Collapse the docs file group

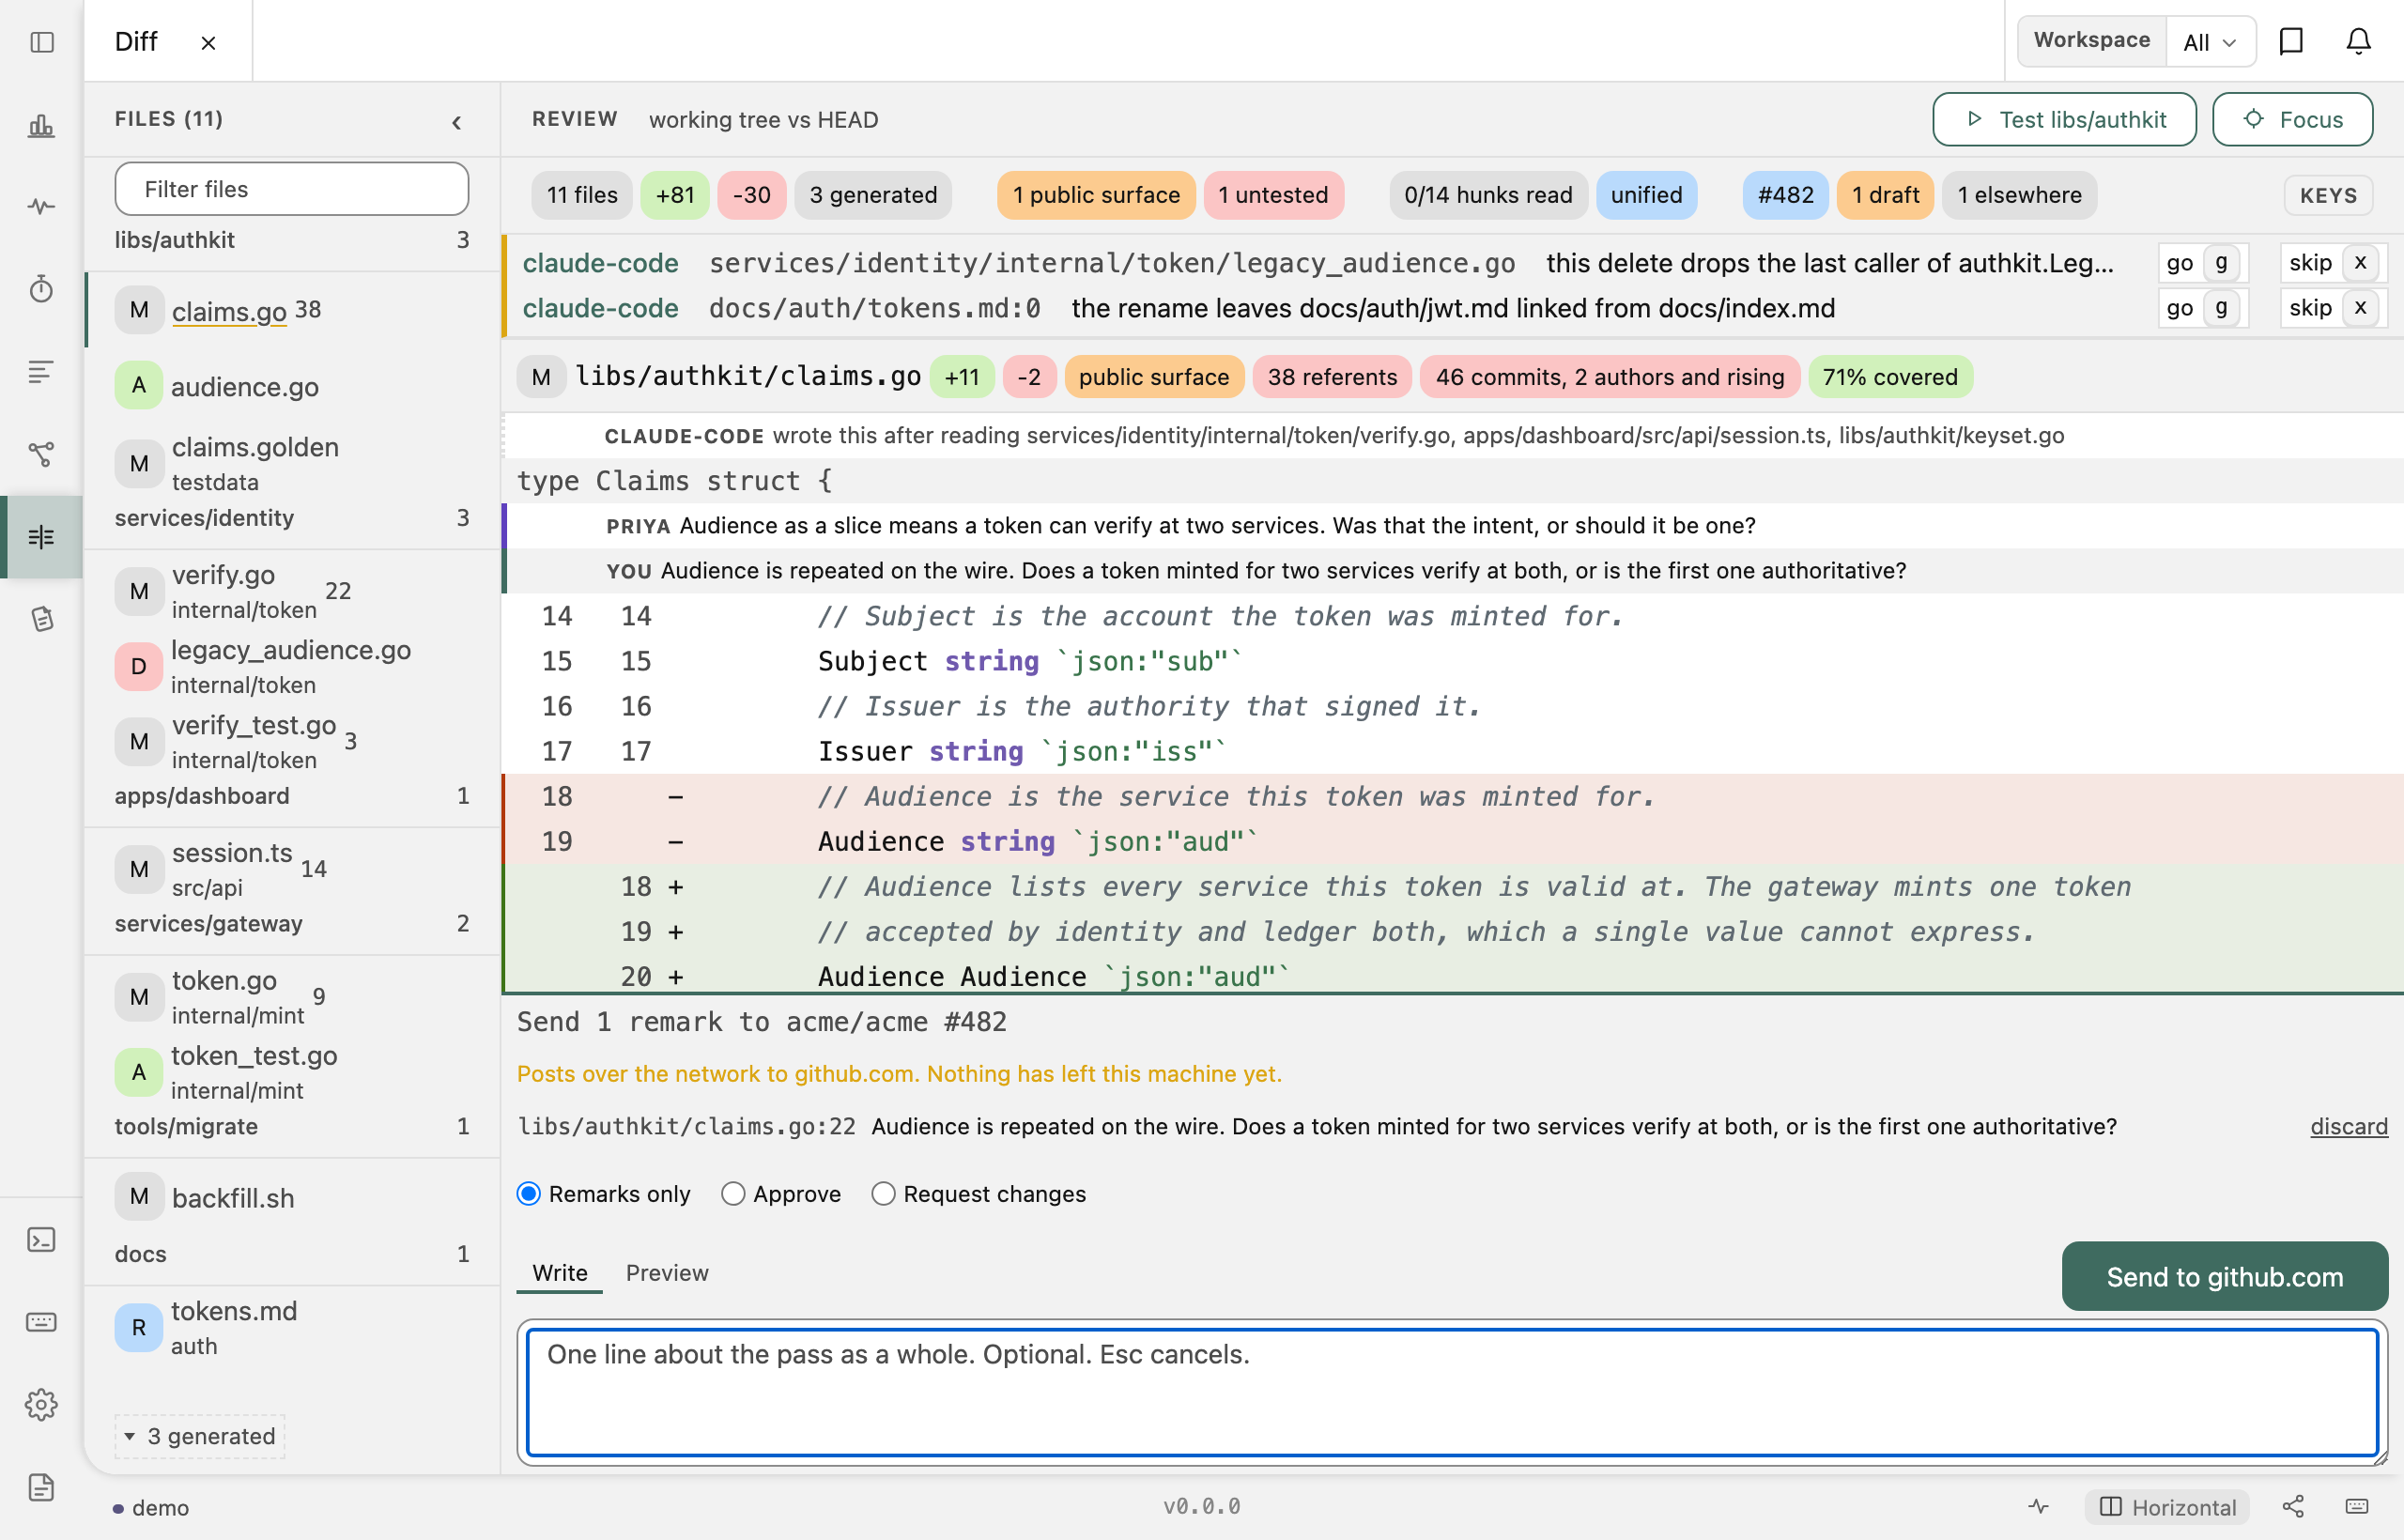(291, 1255)
